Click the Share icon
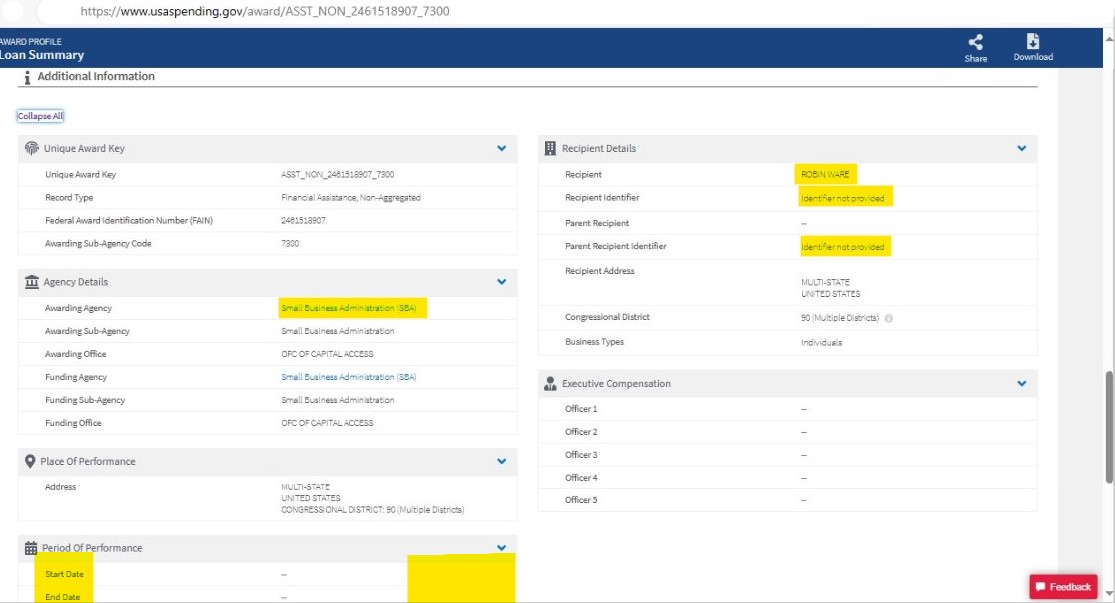 click(976, 42)
